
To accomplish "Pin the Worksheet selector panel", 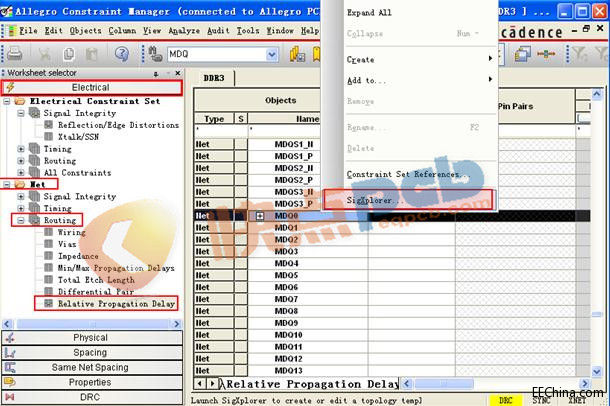I will point(156,74).
